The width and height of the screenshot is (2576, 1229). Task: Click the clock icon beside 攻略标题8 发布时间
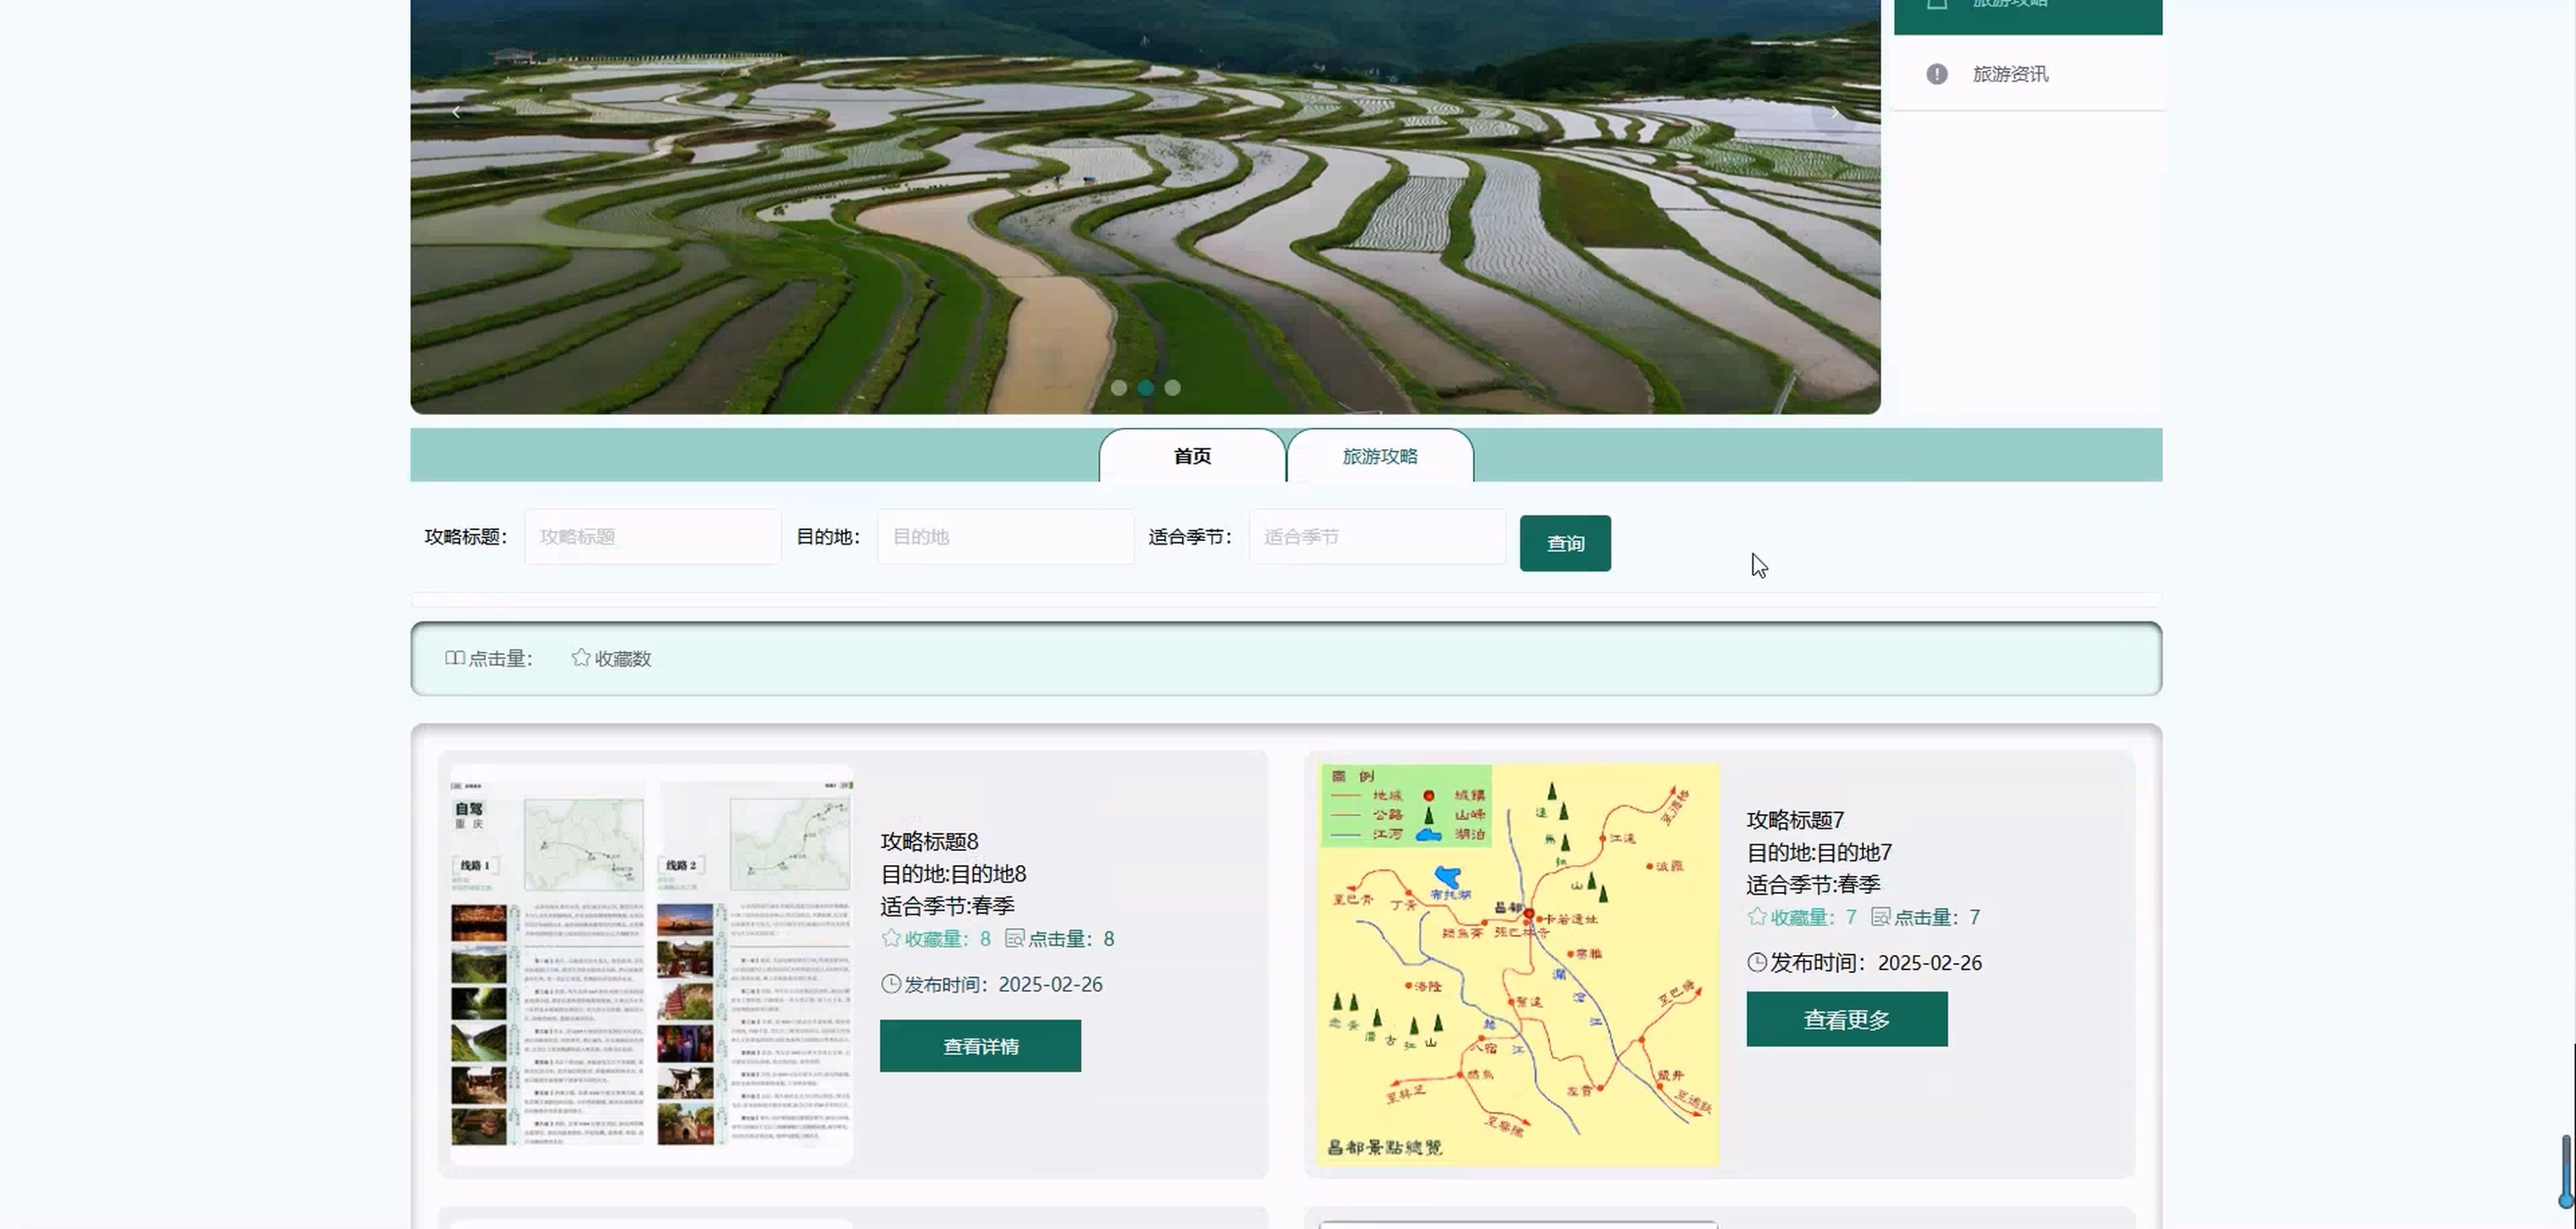tap(890, 984)
